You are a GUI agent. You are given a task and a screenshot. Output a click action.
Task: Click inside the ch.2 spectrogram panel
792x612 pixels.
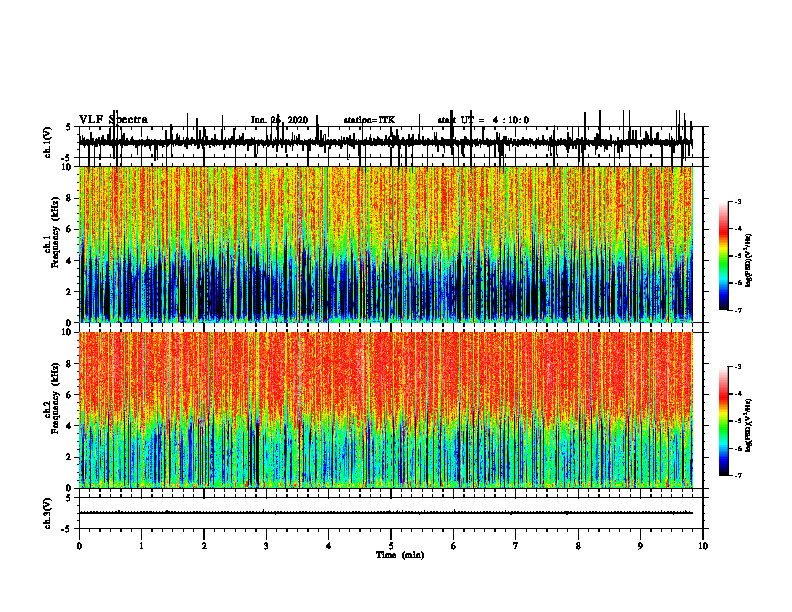coord(386,410)
